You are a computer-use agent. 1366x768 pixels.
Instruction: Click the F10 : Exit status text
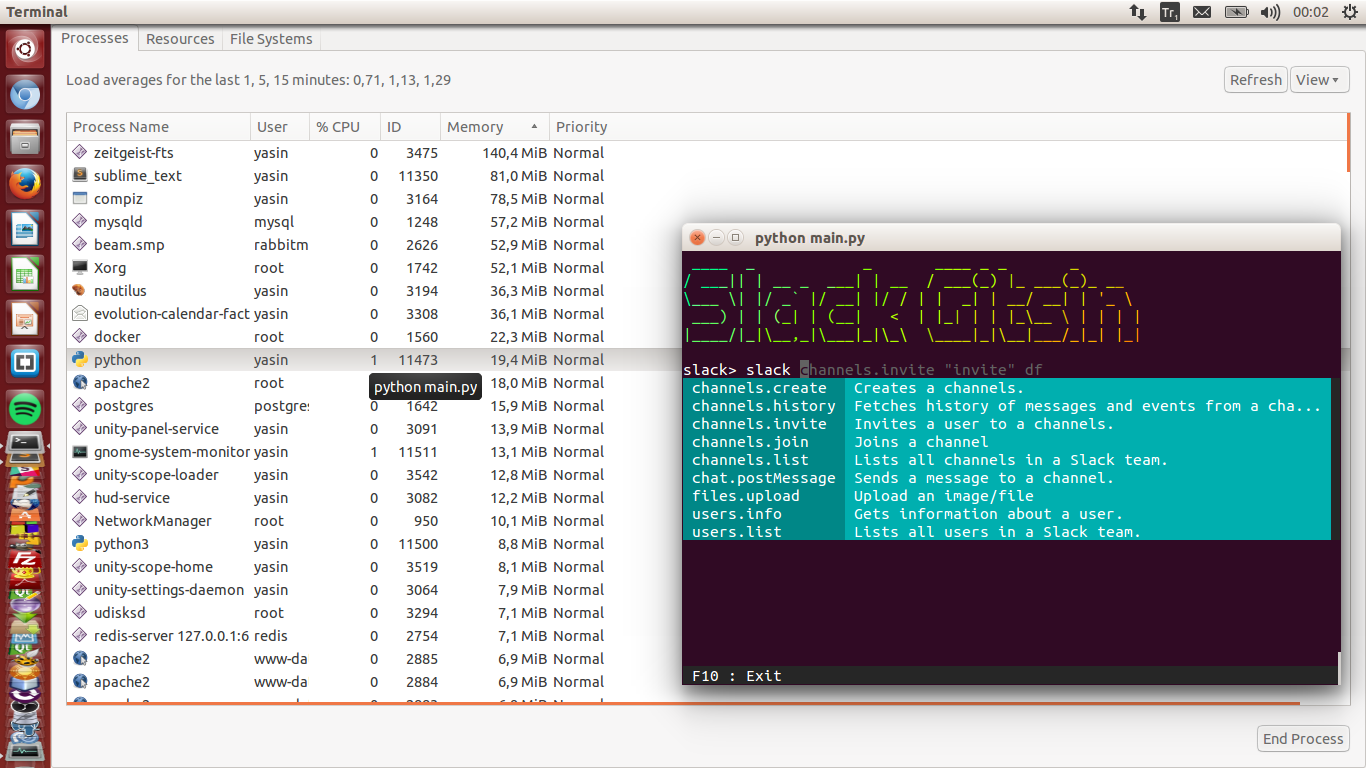pos(737,676)
